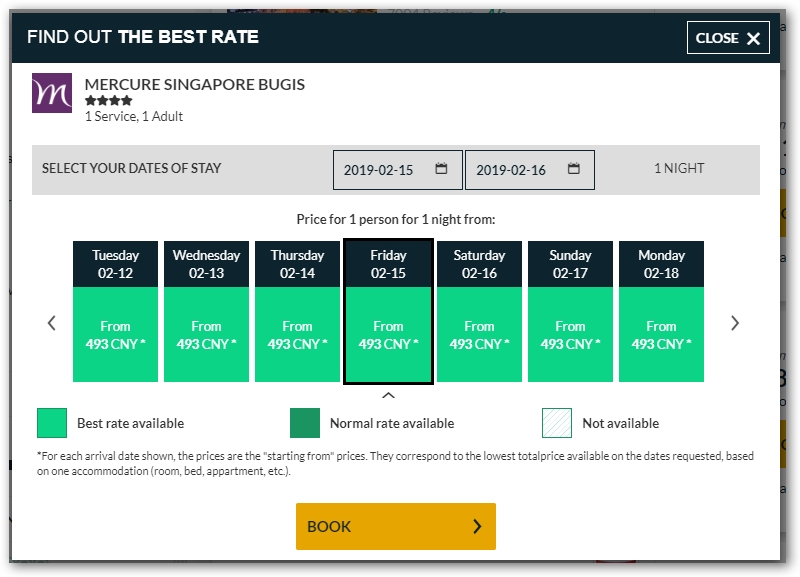Viewport: 800px width, 577px height.
Task: Open check-out date calendar icon
Action: [x=573, y=168]
